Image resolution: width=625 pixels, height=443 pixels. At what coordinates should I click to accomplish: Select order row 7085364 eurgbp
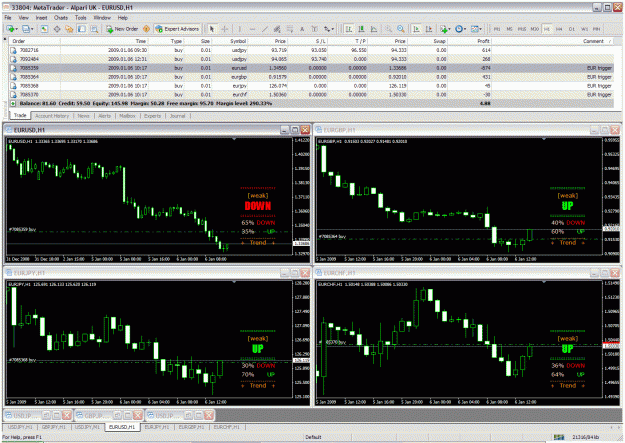(x=311, y=77)
